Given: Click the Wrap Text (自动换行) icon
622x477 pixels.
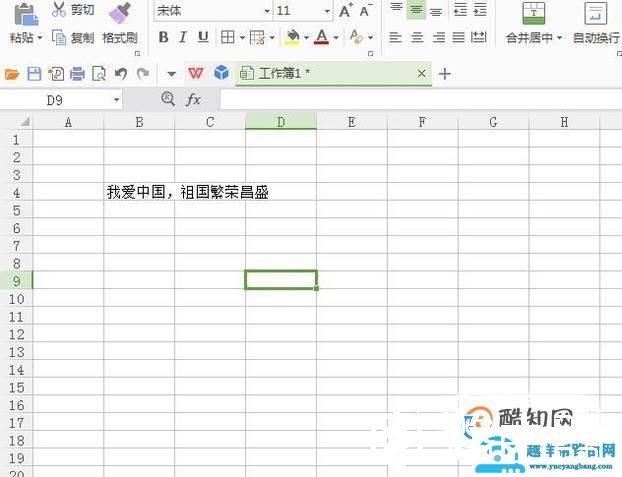Looking at the screenshot, I should [x=595, y=13].
